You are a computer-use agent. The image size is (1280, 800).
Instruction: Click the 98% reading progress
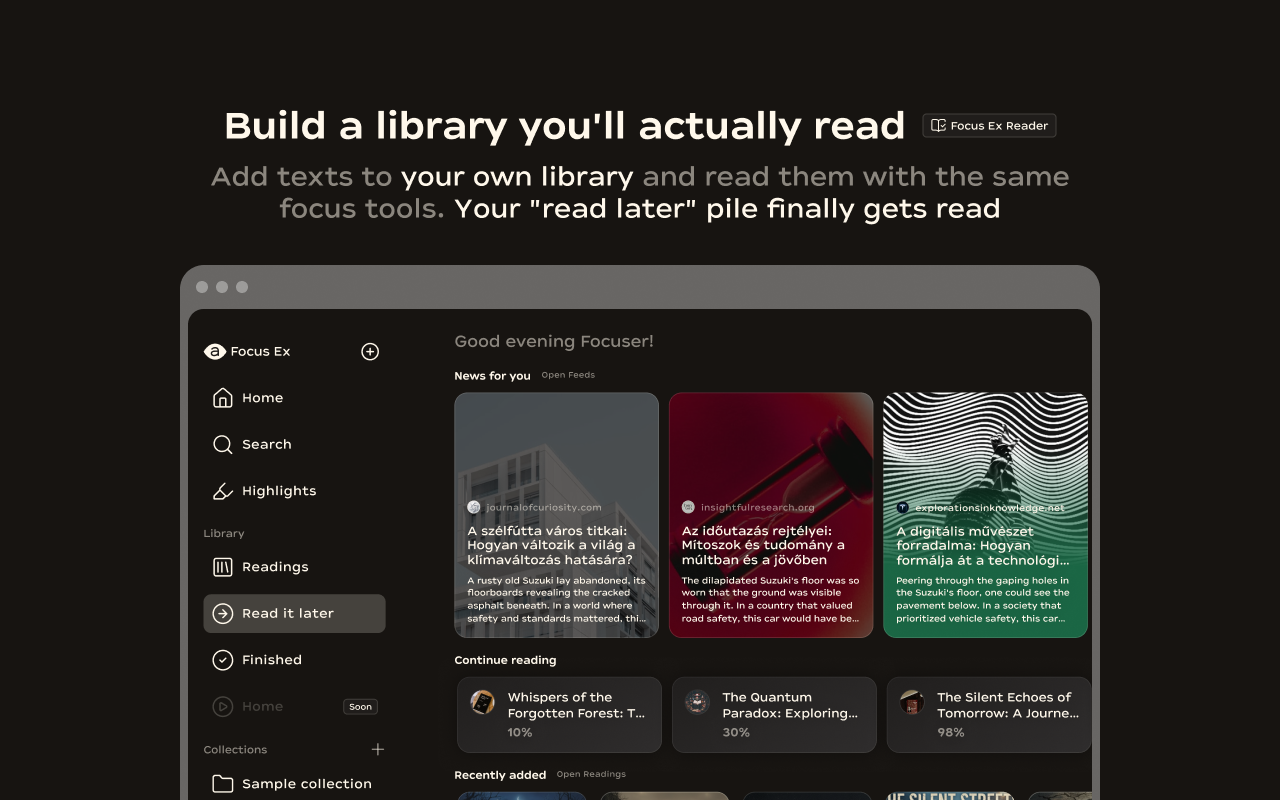(x=951, y=733)
